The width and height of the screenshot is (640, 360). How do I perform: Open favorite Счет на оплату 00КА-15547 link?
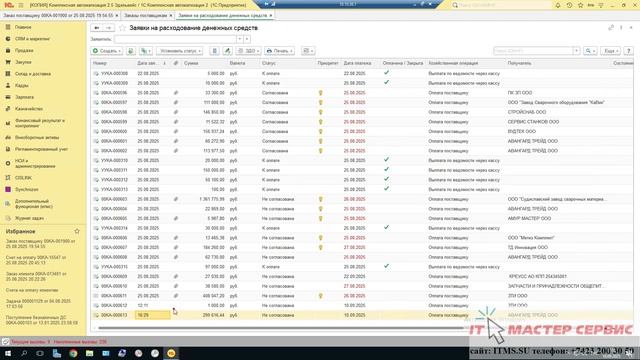pos(36,260)
